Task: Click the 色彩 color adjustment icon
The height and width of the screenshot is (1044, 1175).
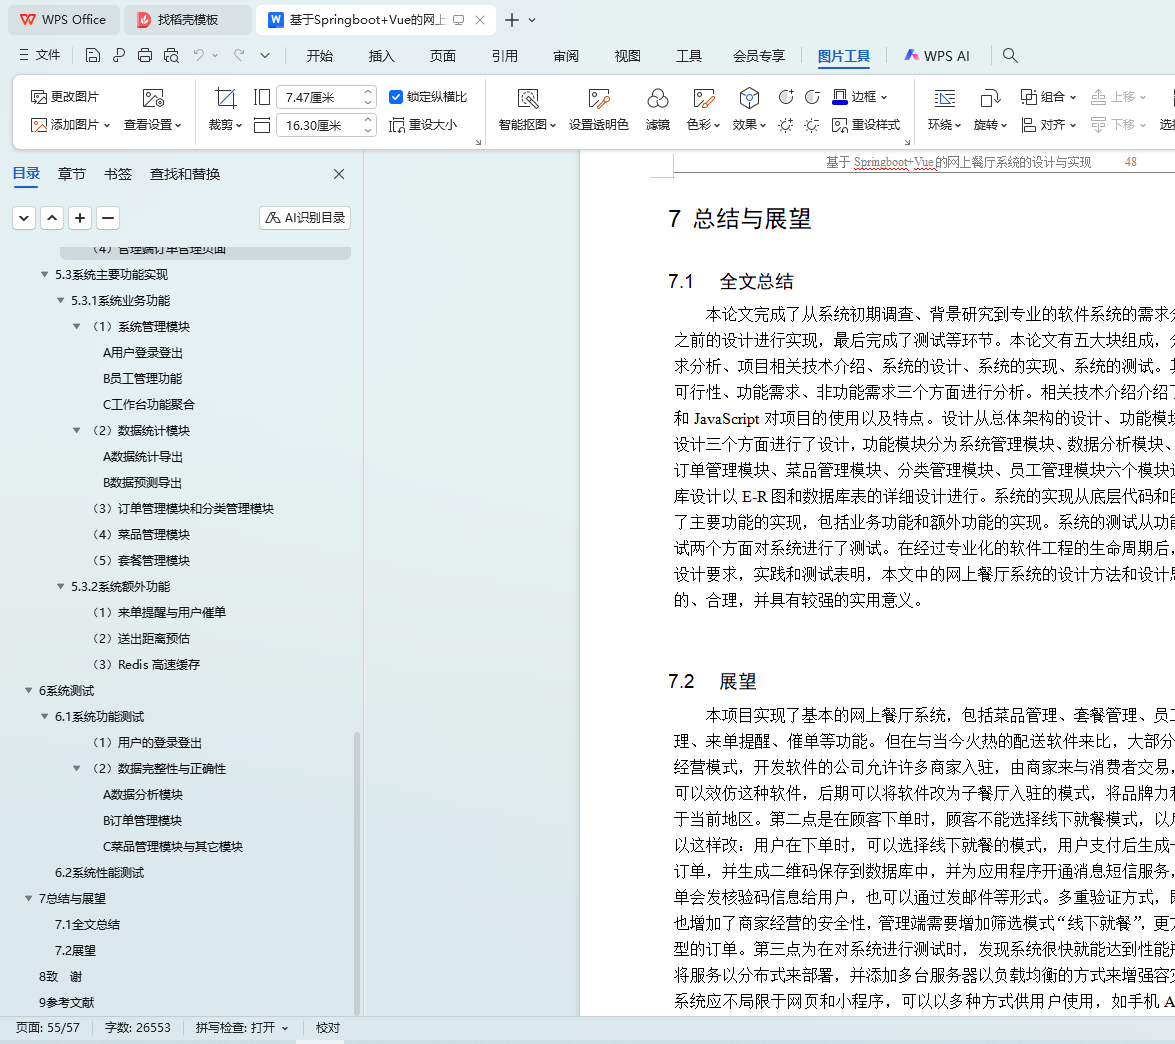Action: pyautogui.click(x=703, y=98)
